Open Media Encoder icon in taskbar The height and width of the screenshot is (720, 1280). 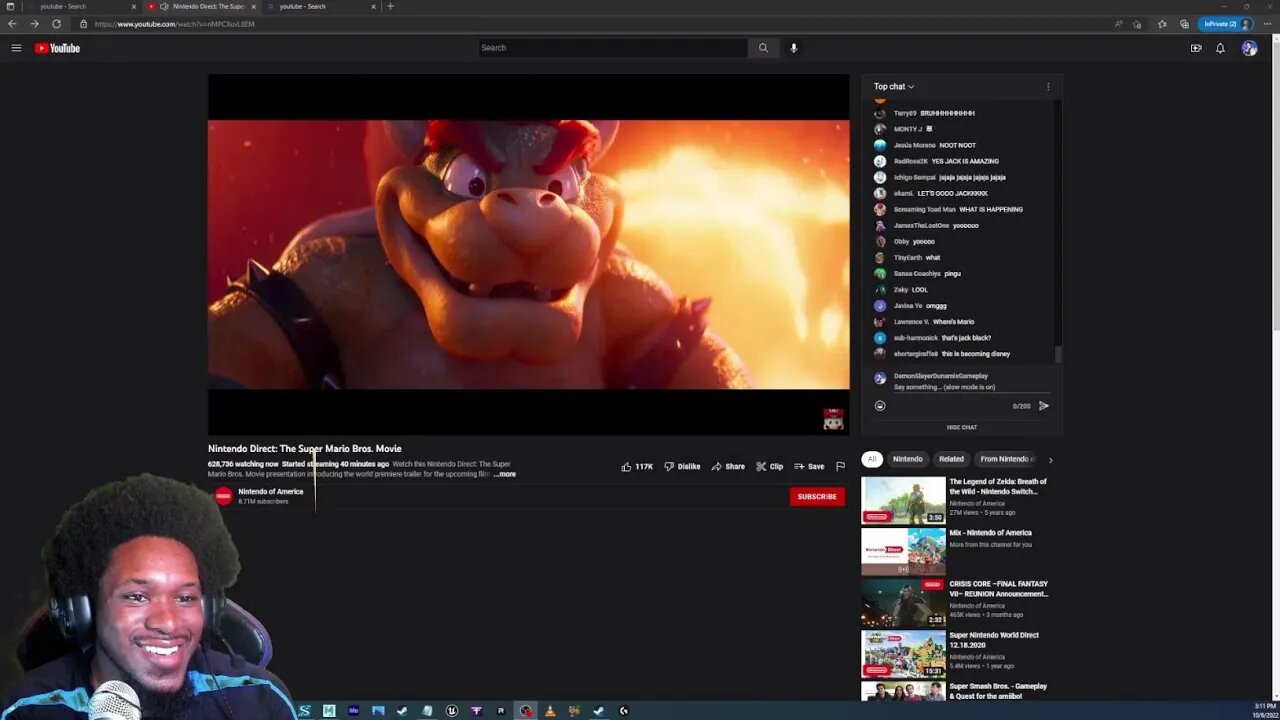[x=354, y=711]
